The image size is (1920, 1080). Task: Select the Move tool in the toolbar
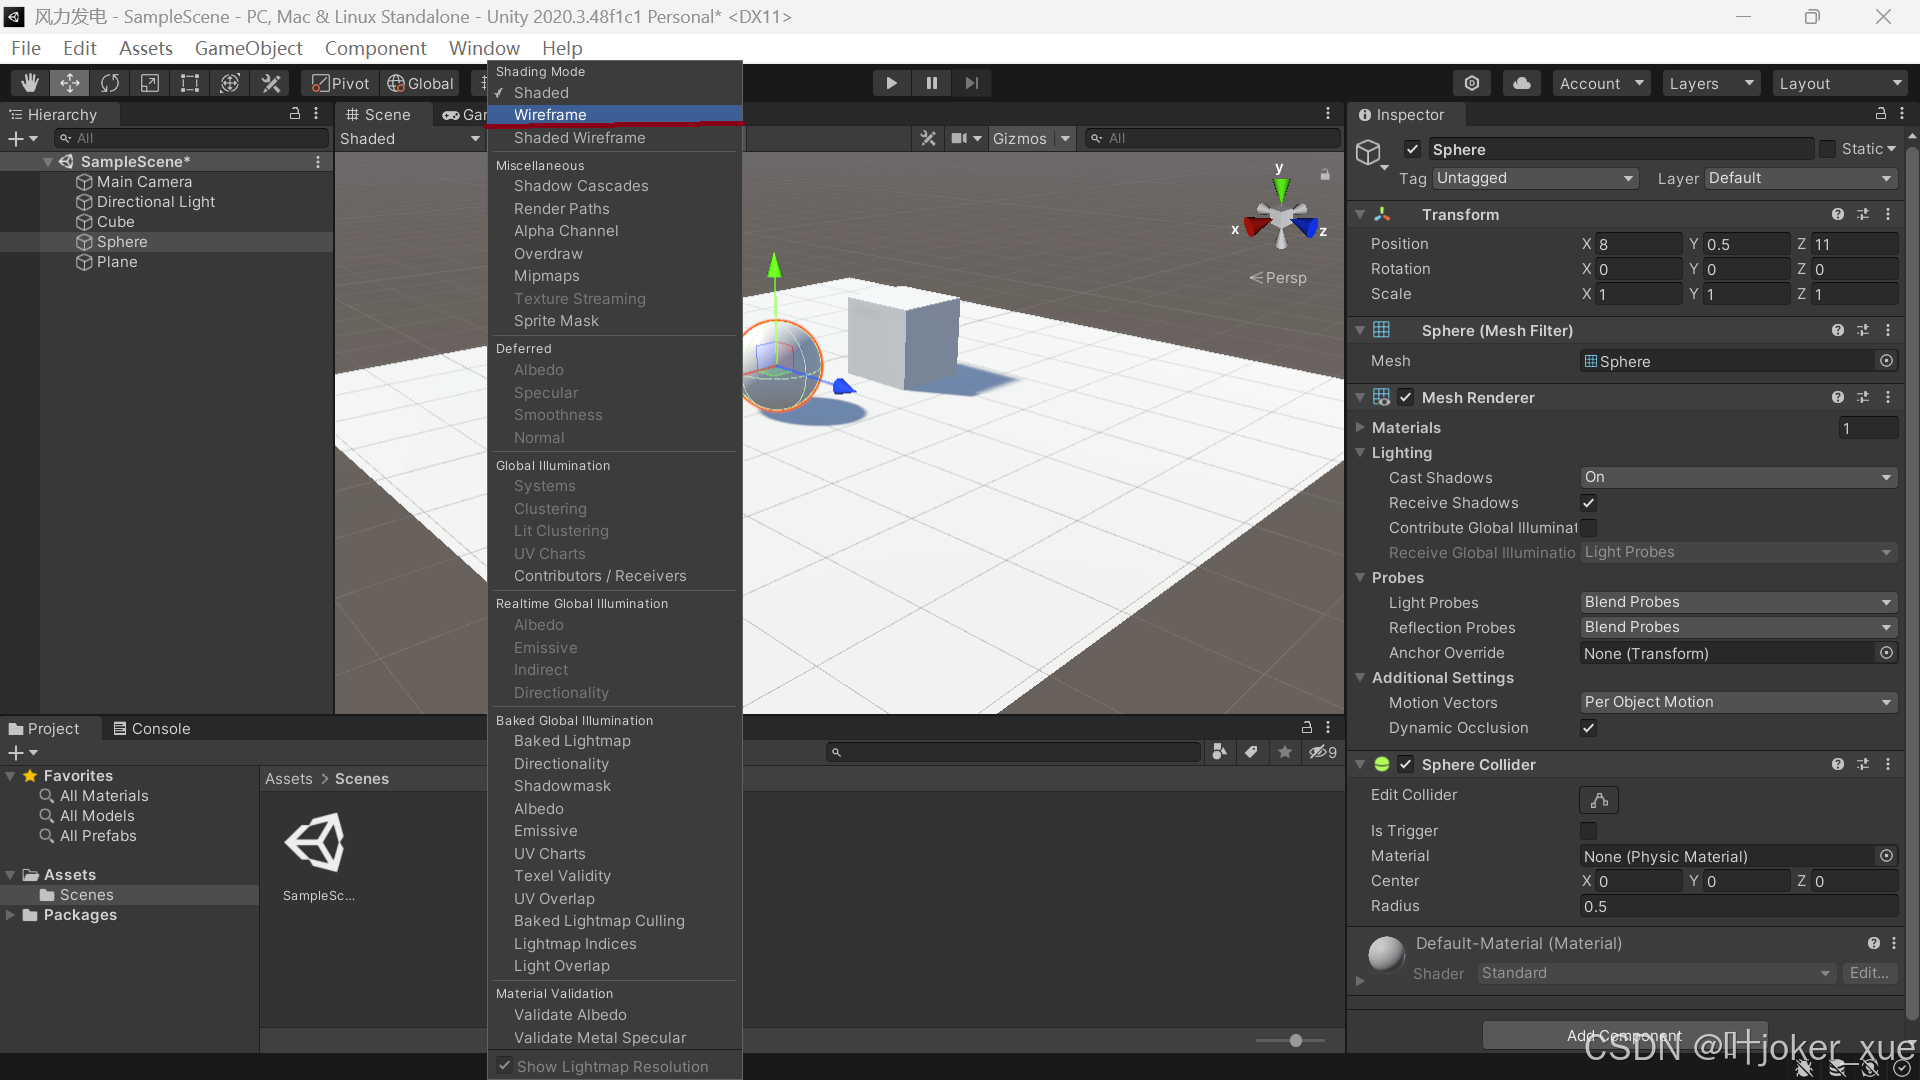pos(69,83)
